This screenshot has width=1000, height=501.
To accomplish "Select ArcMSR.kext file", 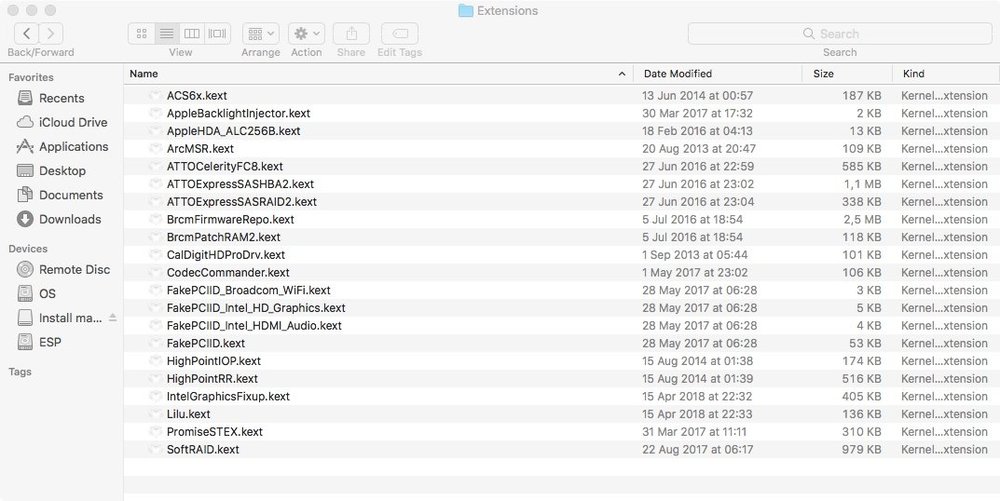I will [x=200, y=149].
